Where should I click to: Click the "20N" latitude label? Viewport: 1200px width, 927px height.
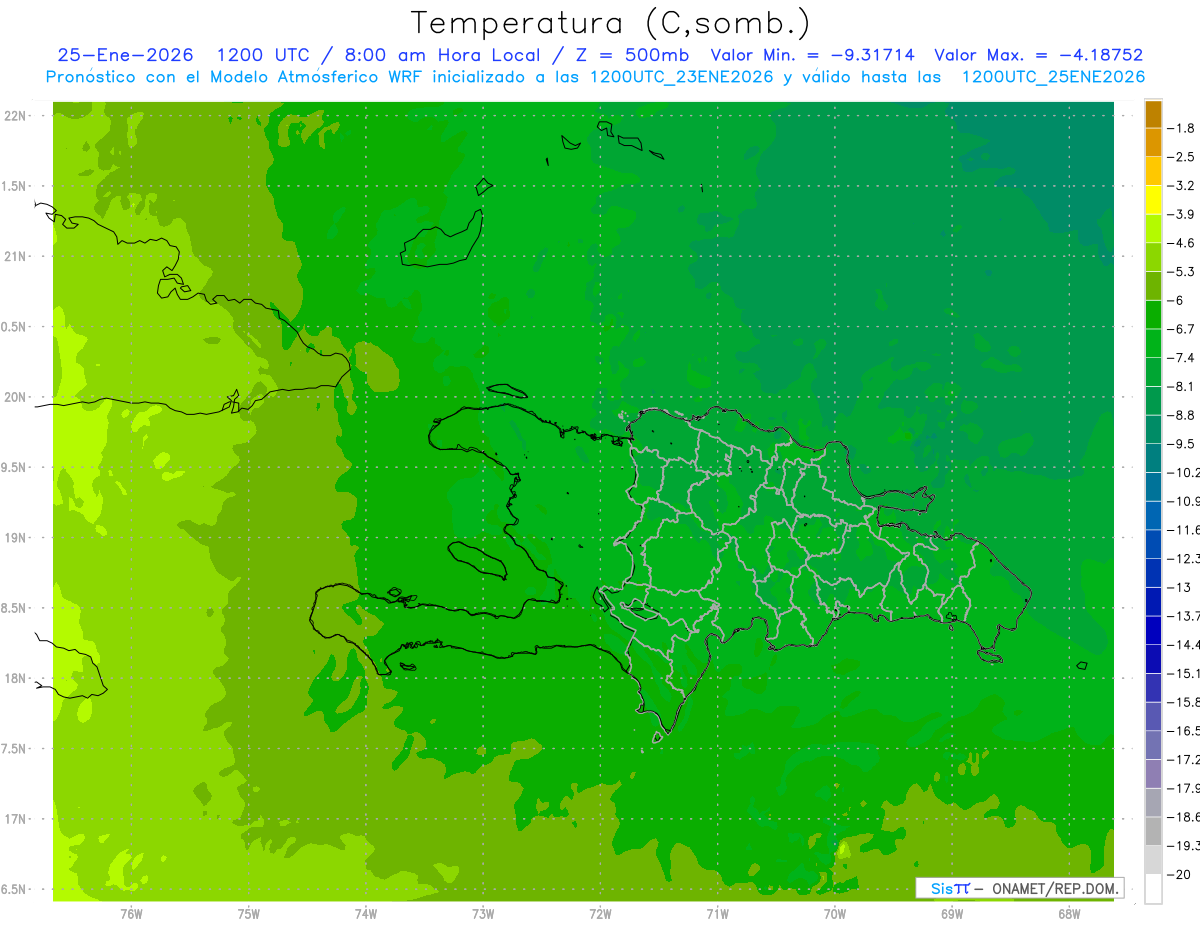15,397
